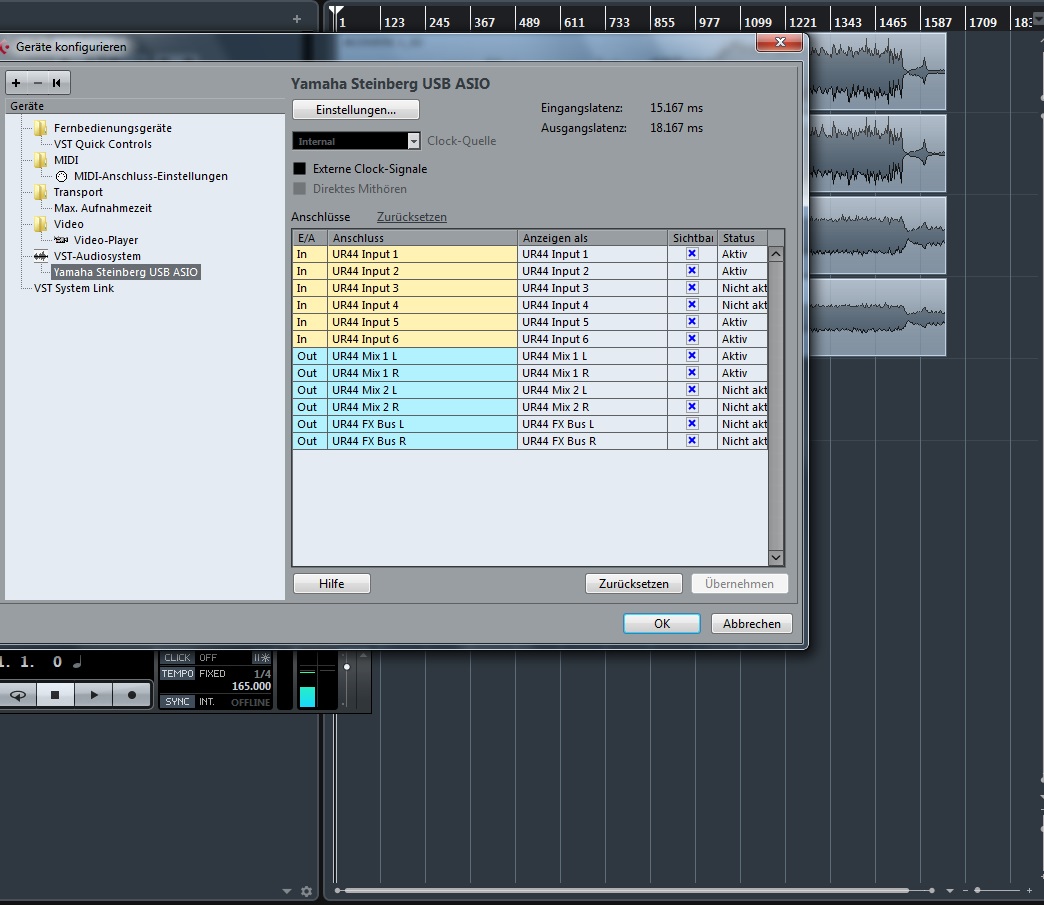Toggle Sichtbar checkbox for UR44 Input 4
1044x905 pixels.
(692, 305)
